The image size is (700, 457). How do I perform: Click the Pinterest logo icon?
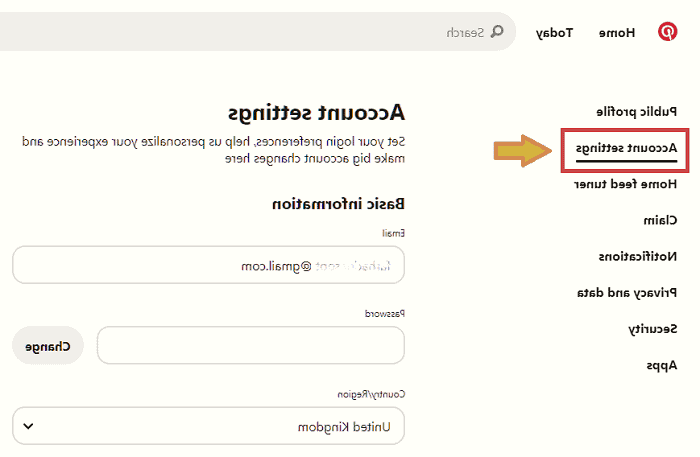click(x=667, y=32)
